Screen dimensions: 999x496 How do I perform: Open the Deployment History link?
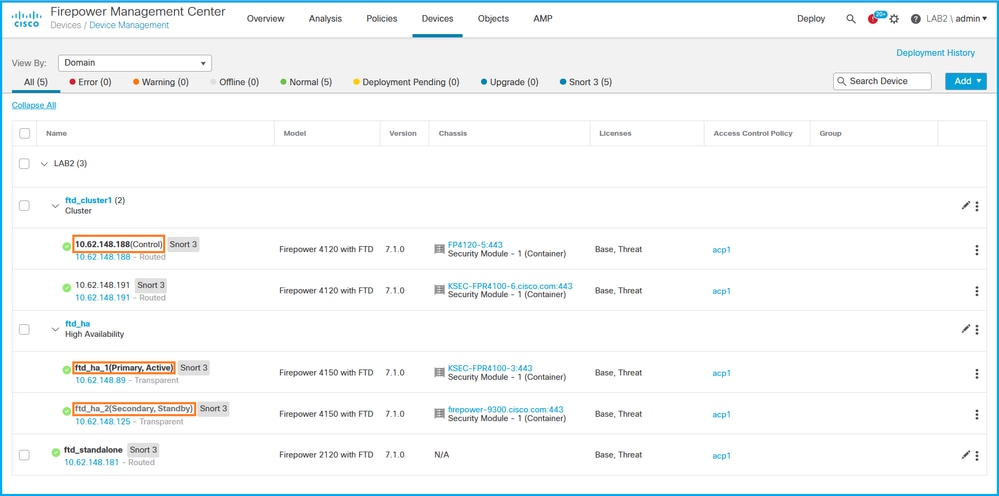click(935, 53)
